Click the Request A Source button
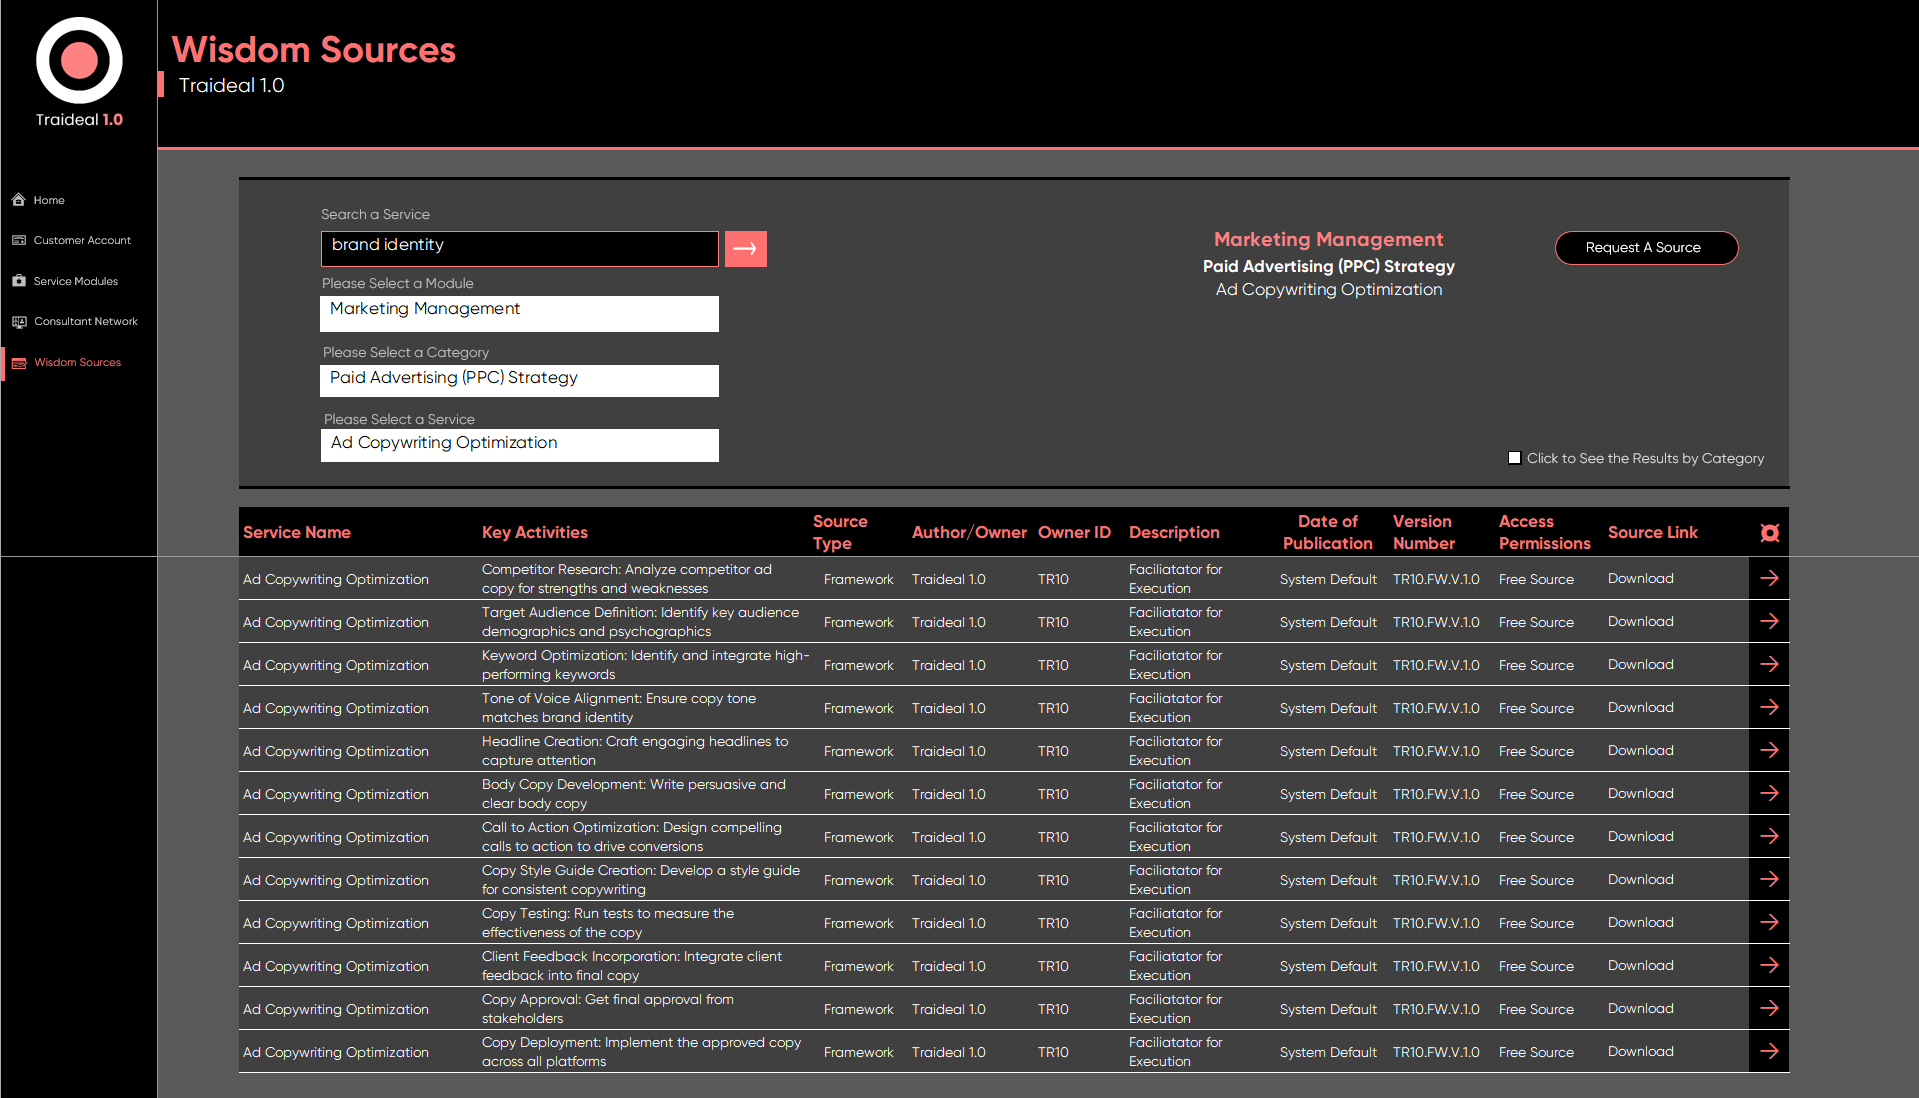The width and height of the screenshot is (1919, 1098). point(1645,248)
